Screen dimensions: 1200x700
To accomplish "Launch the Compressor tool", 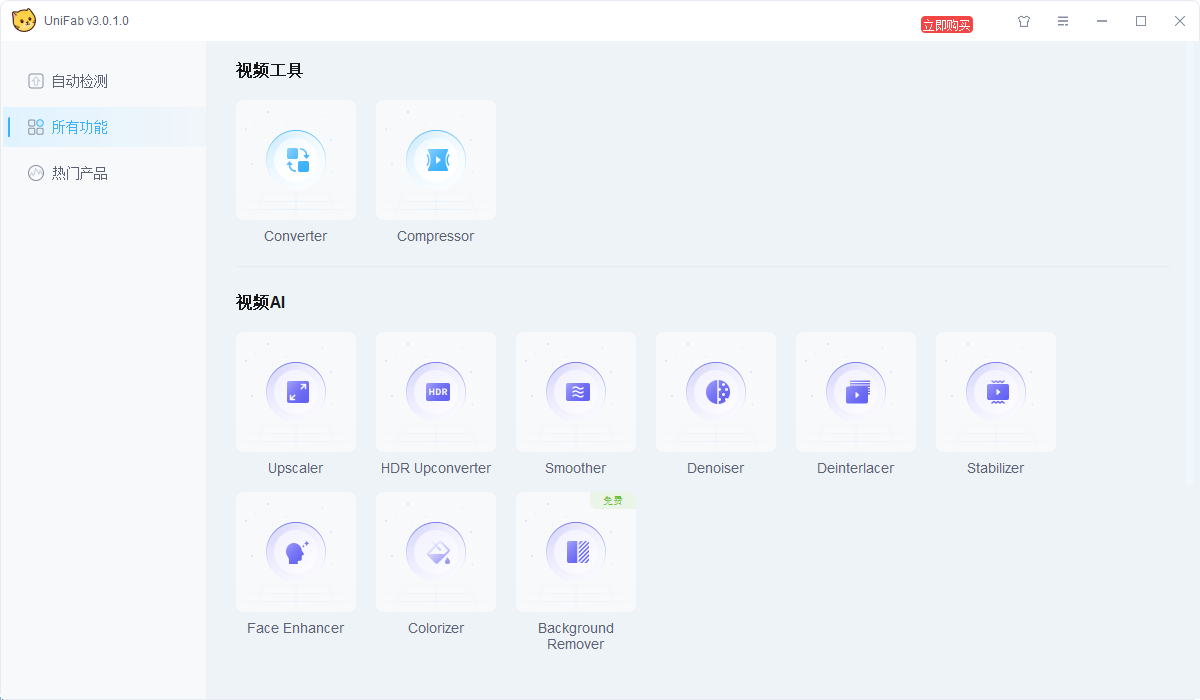I will pos(435,160).
